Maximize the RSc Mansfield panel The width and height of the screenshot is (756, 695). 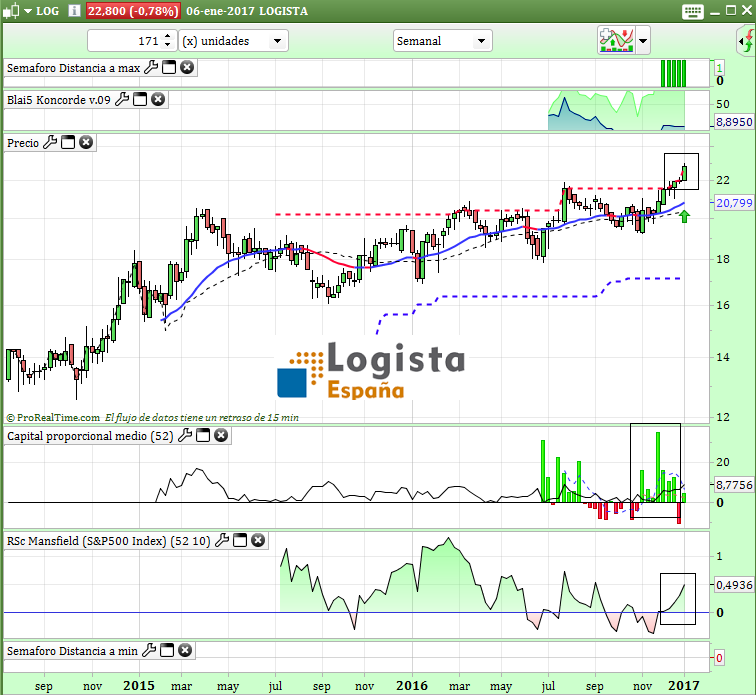[x=240, y=541]
